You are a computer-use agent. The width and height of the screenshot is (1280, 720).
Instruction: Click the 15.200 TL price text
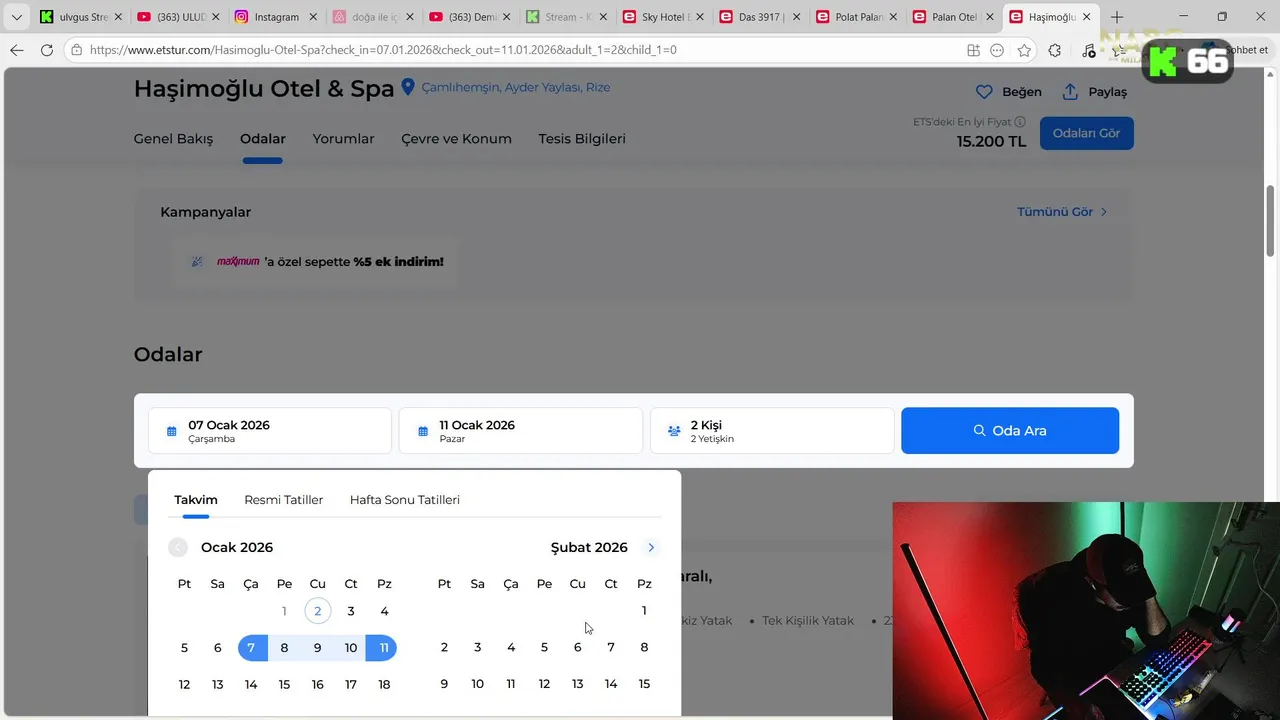(x=991, y=142)
